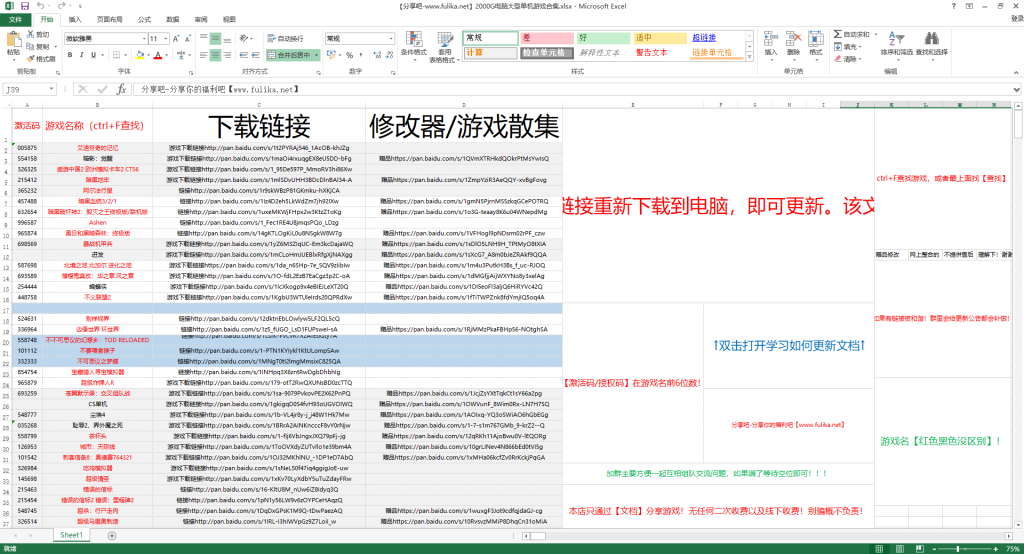
Task: Apply comma style to numbers
Action: [361, 55]
